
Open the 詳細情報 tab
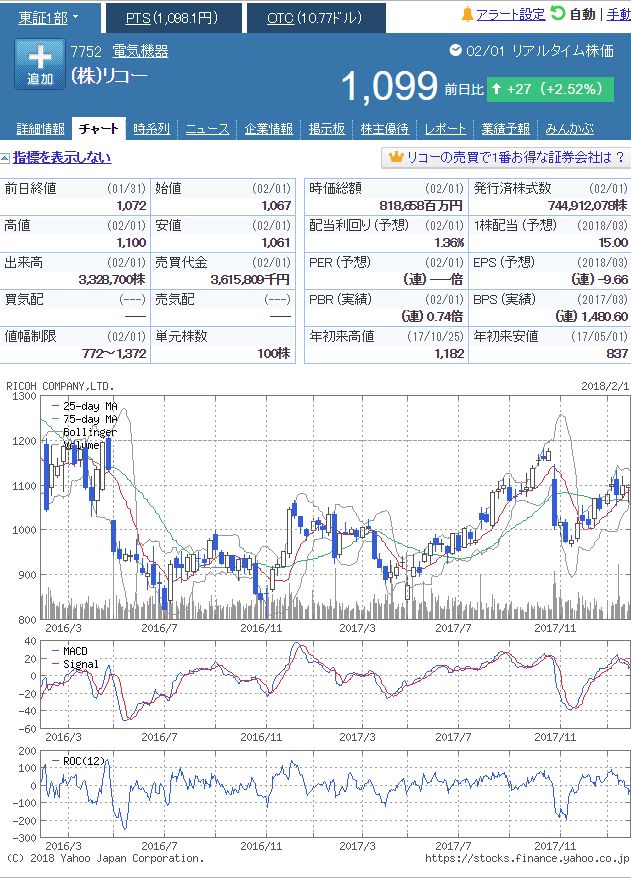click(x=40, y=129)
